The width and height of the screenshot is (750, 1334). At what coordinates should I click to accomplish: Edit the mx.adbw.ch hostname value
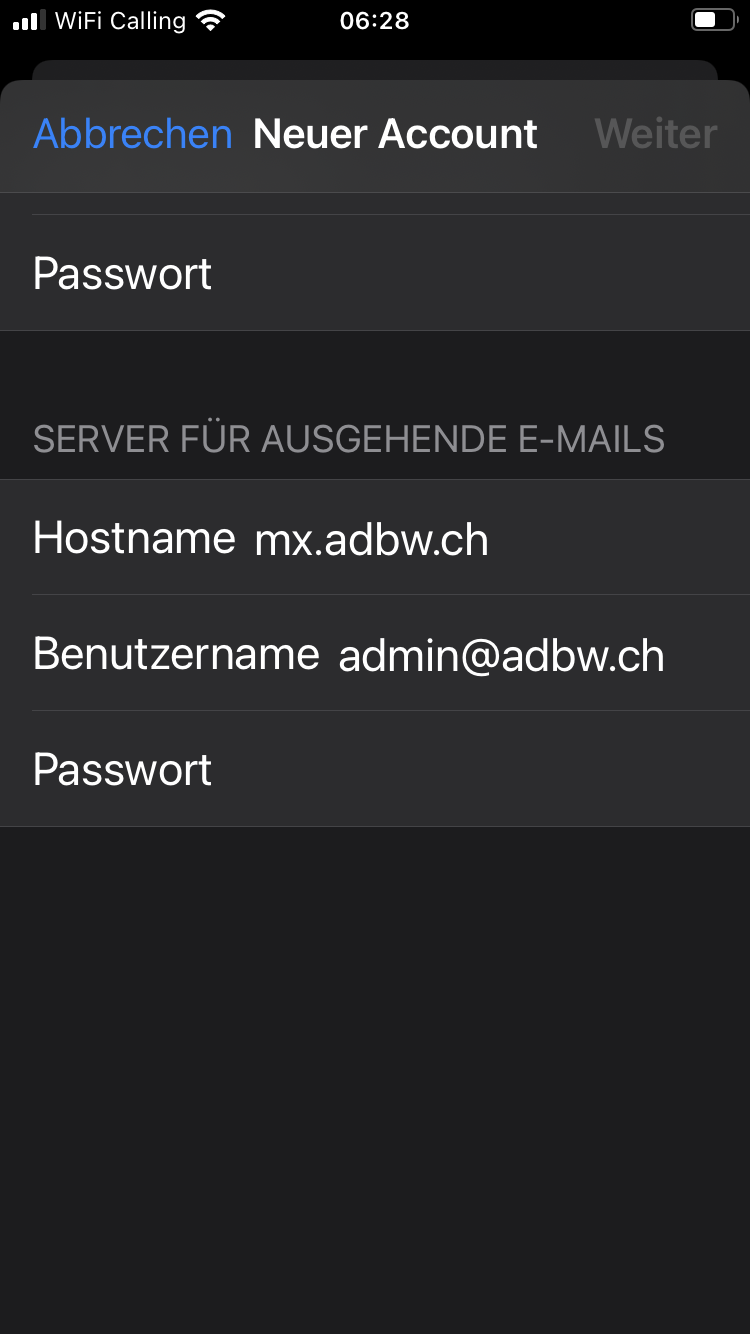pos(372,540)
